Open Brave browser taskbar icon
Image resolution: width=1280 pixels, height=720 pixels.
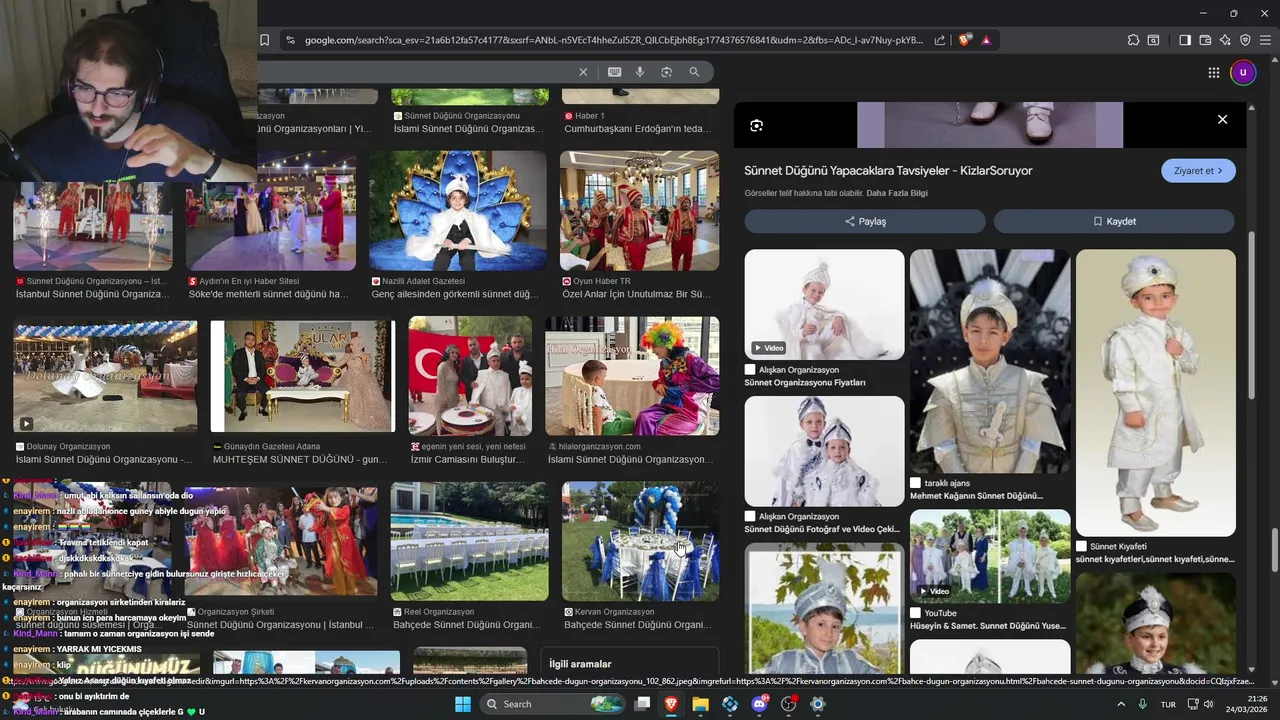click(x=671, y=704)
